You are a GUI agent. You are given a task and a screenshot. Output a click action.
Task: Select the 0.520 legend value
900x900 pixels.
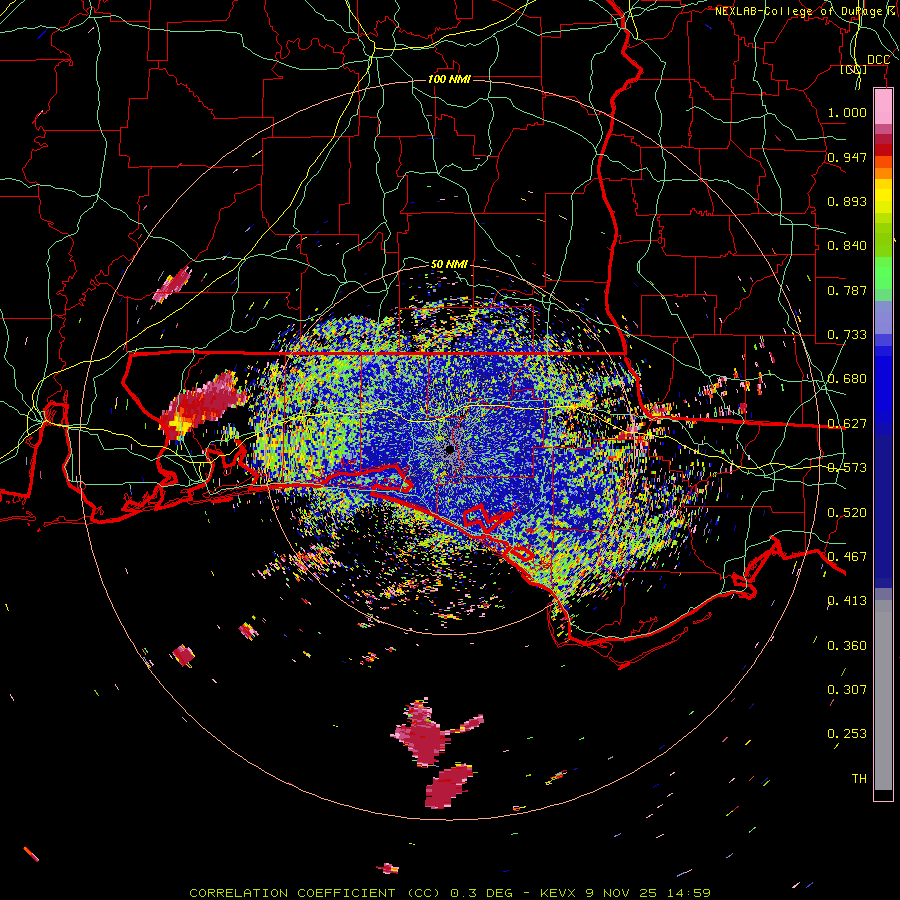[x=847, y=513]
